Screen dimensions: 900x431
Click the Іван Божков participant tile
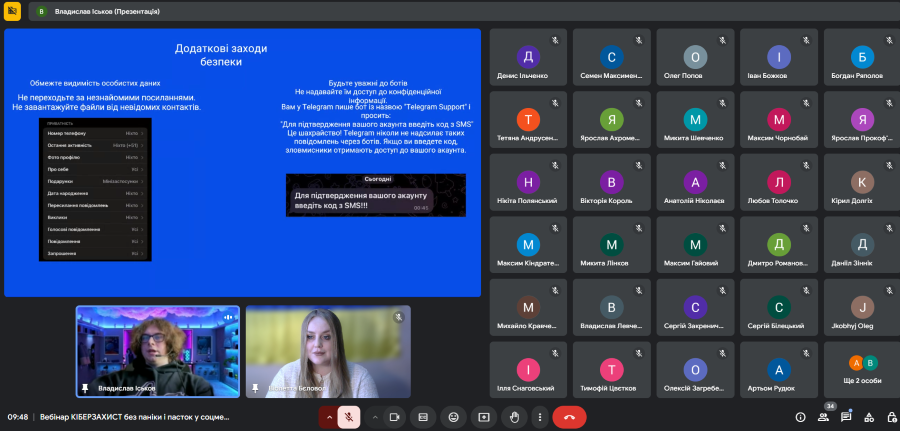(x=779, y=57)
